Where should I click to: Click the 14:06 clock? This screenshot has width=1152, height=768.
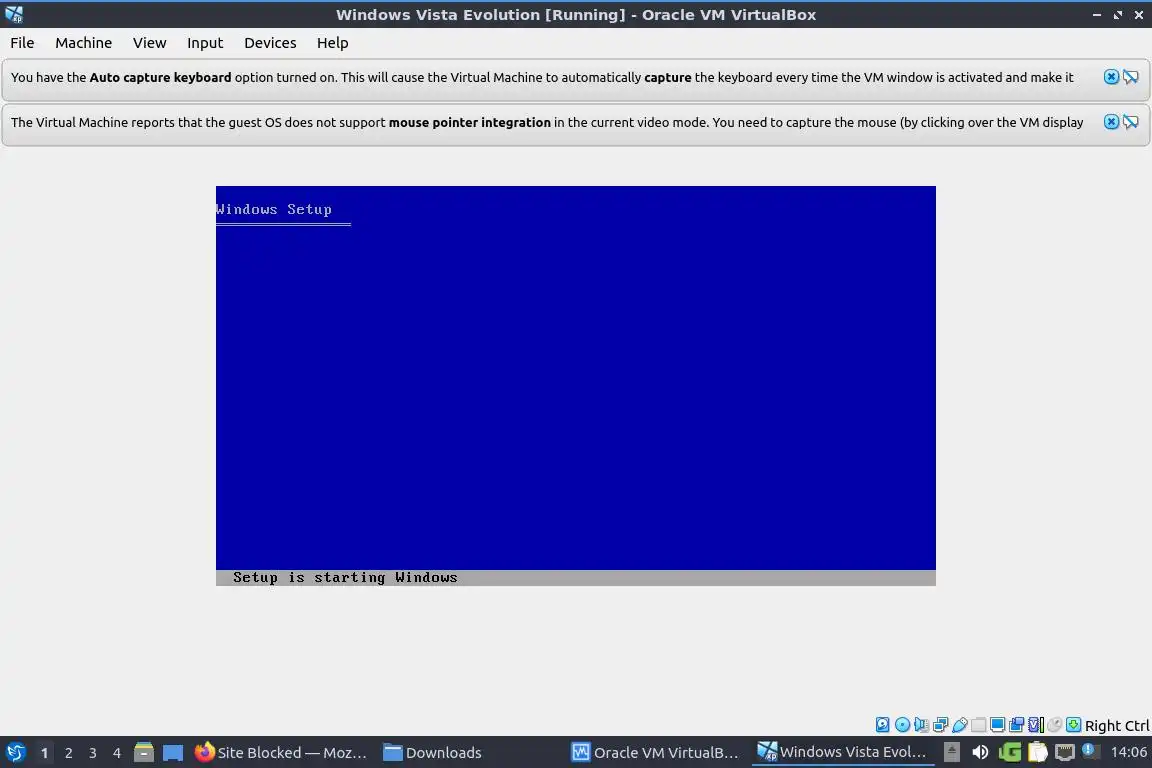tap(1128, 752)
